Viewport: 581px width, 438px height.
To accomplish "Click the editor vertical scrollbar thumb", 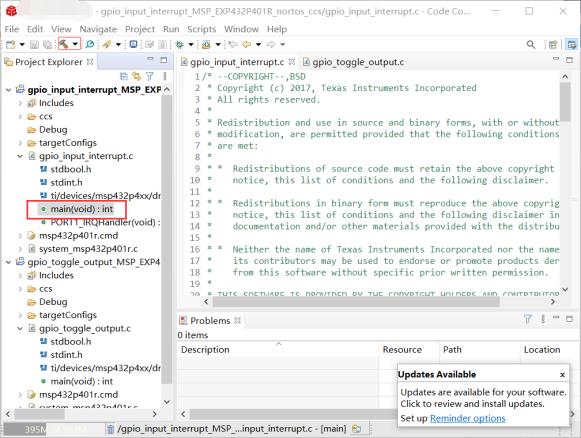I will pos(565,102).
